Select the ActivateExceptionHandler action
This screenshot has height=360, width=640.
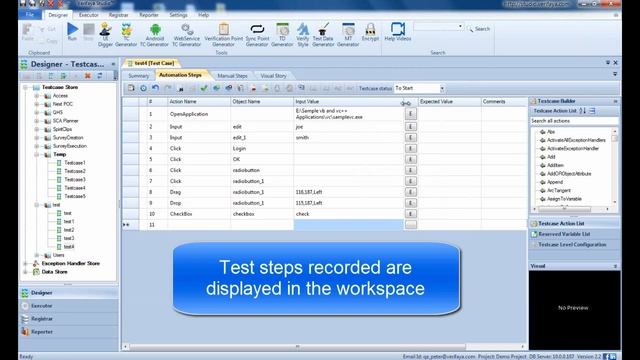573,149
